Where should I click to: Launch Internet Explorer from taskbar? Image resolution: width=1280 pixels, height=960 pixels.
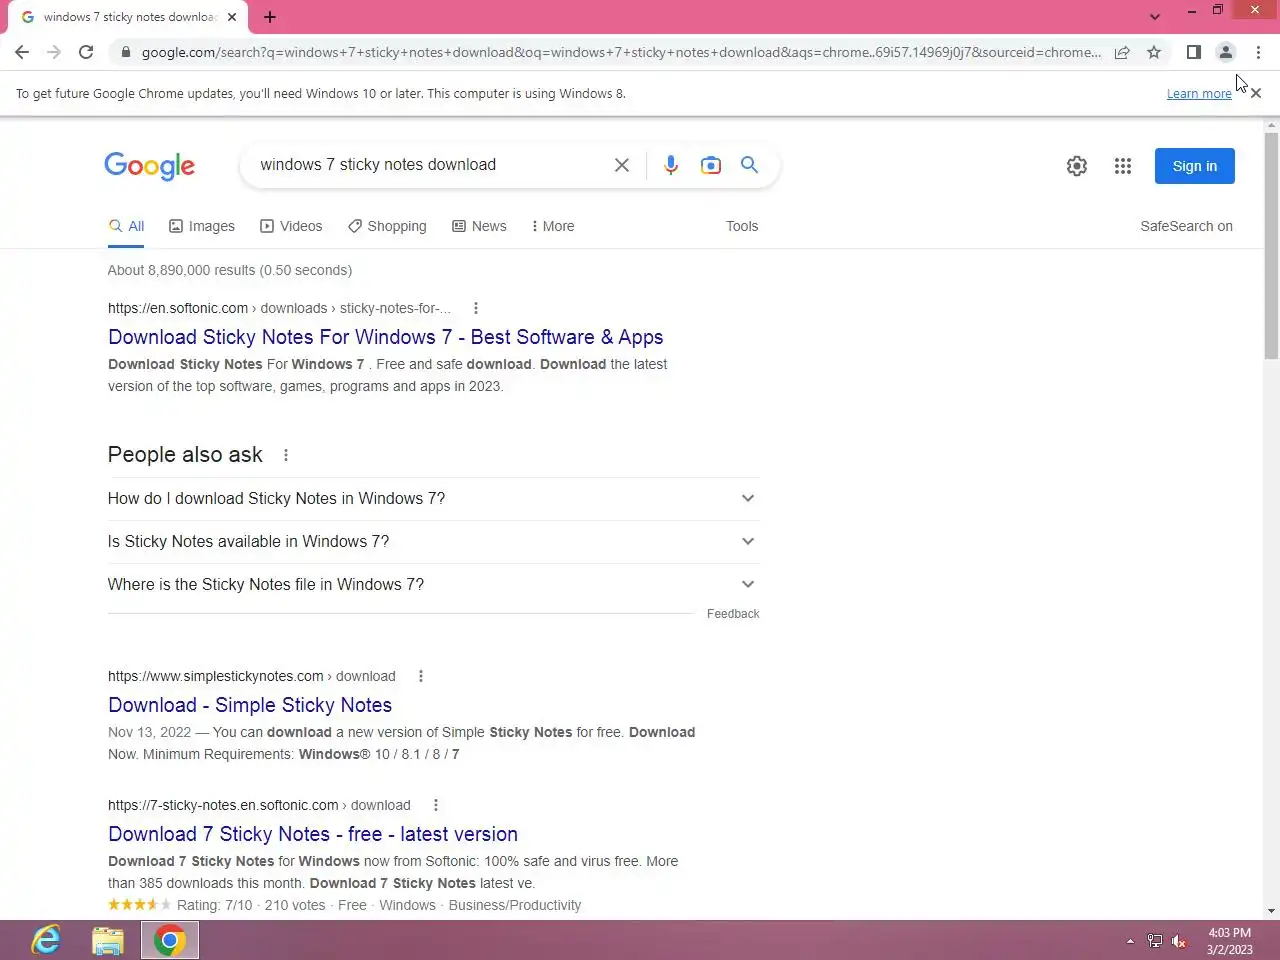(x=46, y=940)
